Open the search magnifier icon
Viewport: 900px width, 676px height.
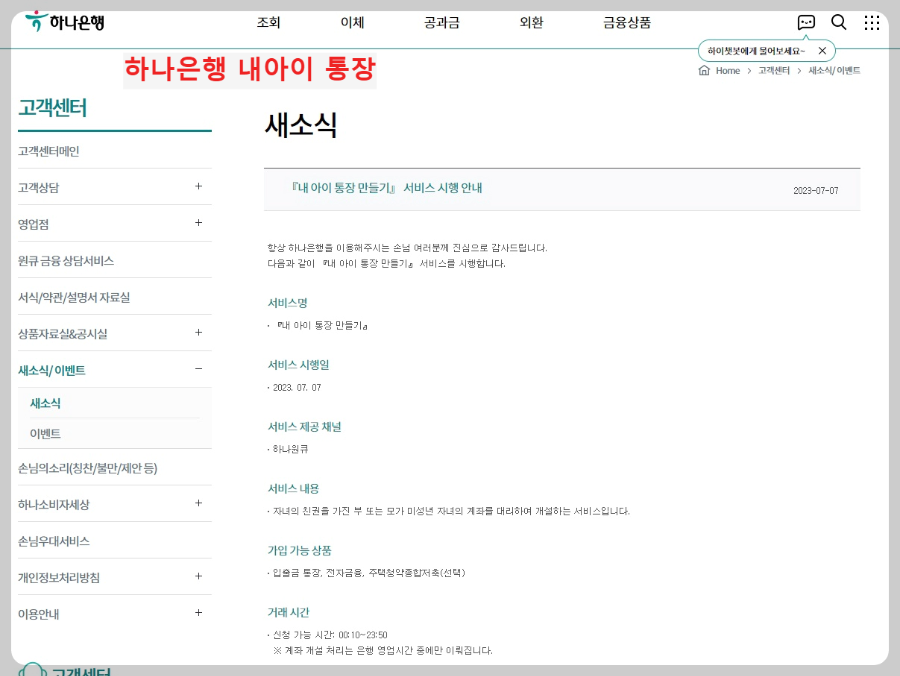point(839,22)
